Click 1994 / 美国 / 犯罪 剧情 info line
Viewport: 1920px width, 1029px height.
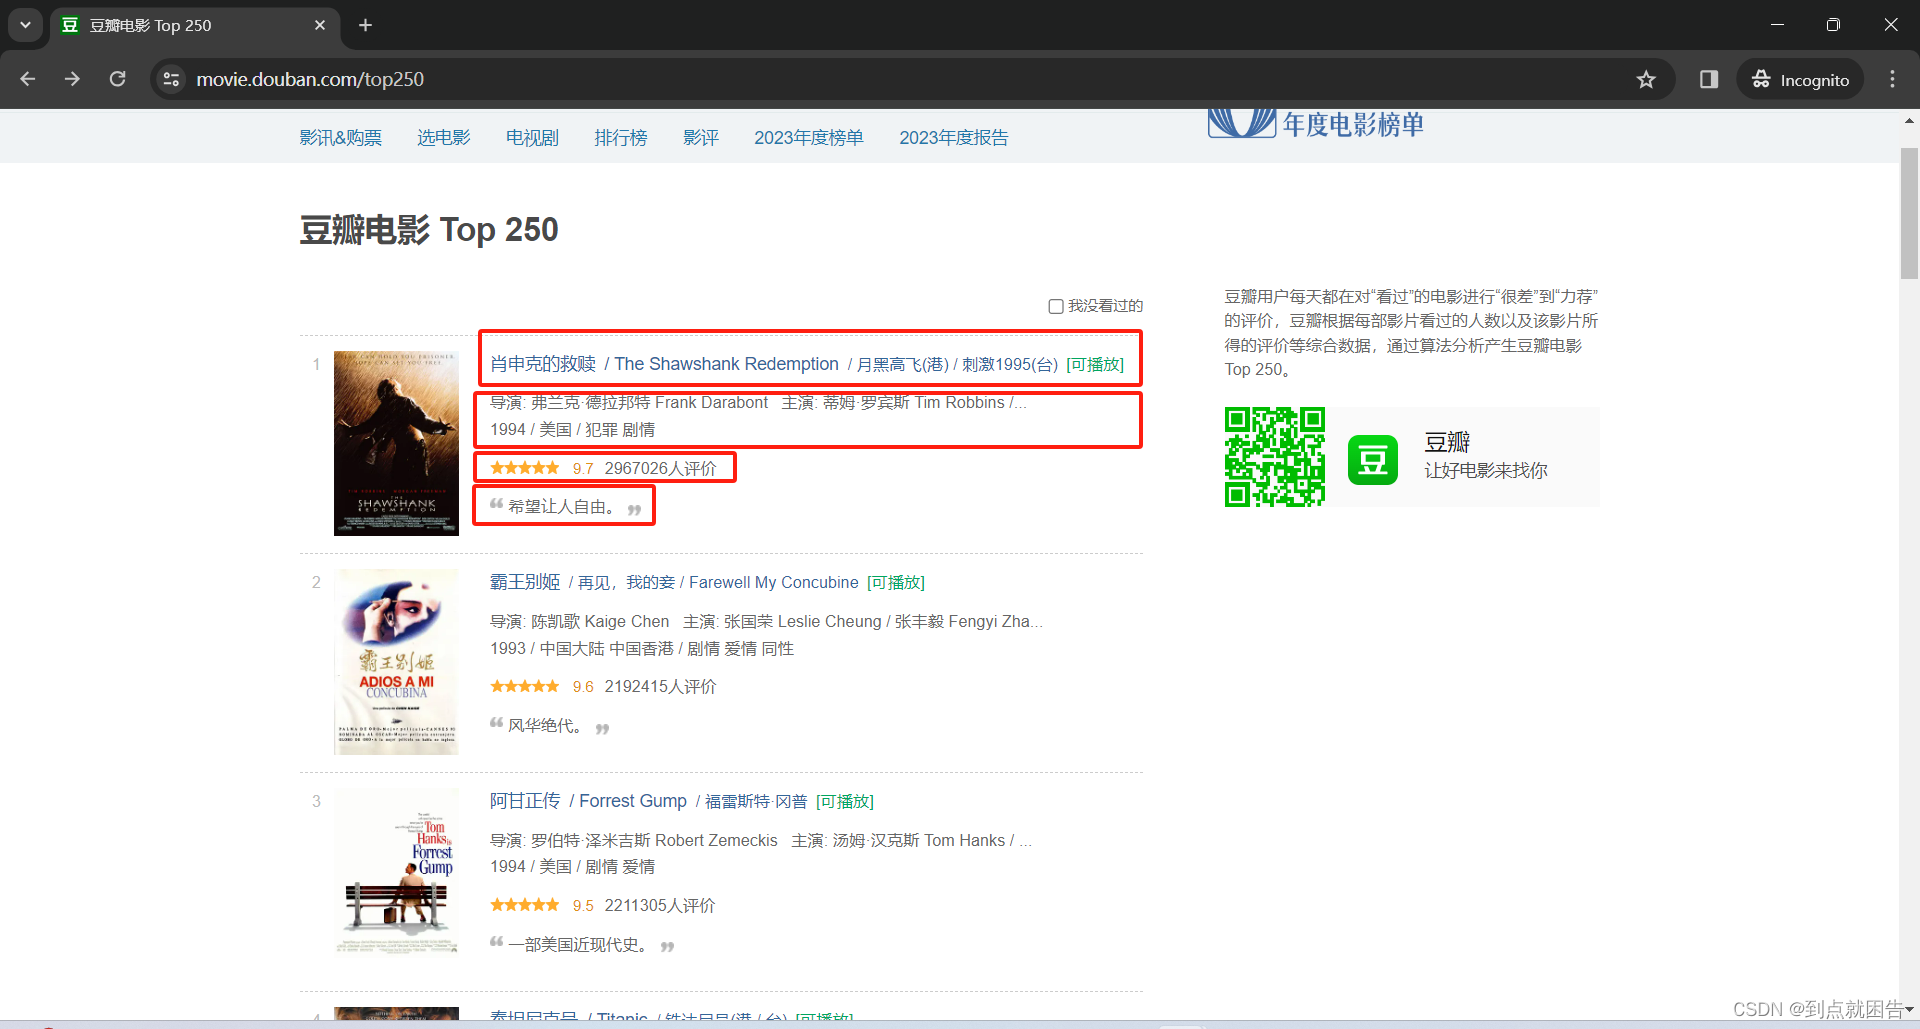[x=573, y=429]
